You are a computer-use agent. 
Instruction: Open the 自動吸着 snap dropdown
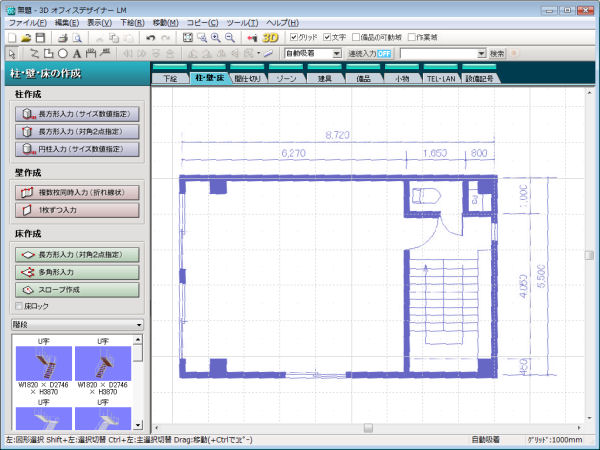335,52
